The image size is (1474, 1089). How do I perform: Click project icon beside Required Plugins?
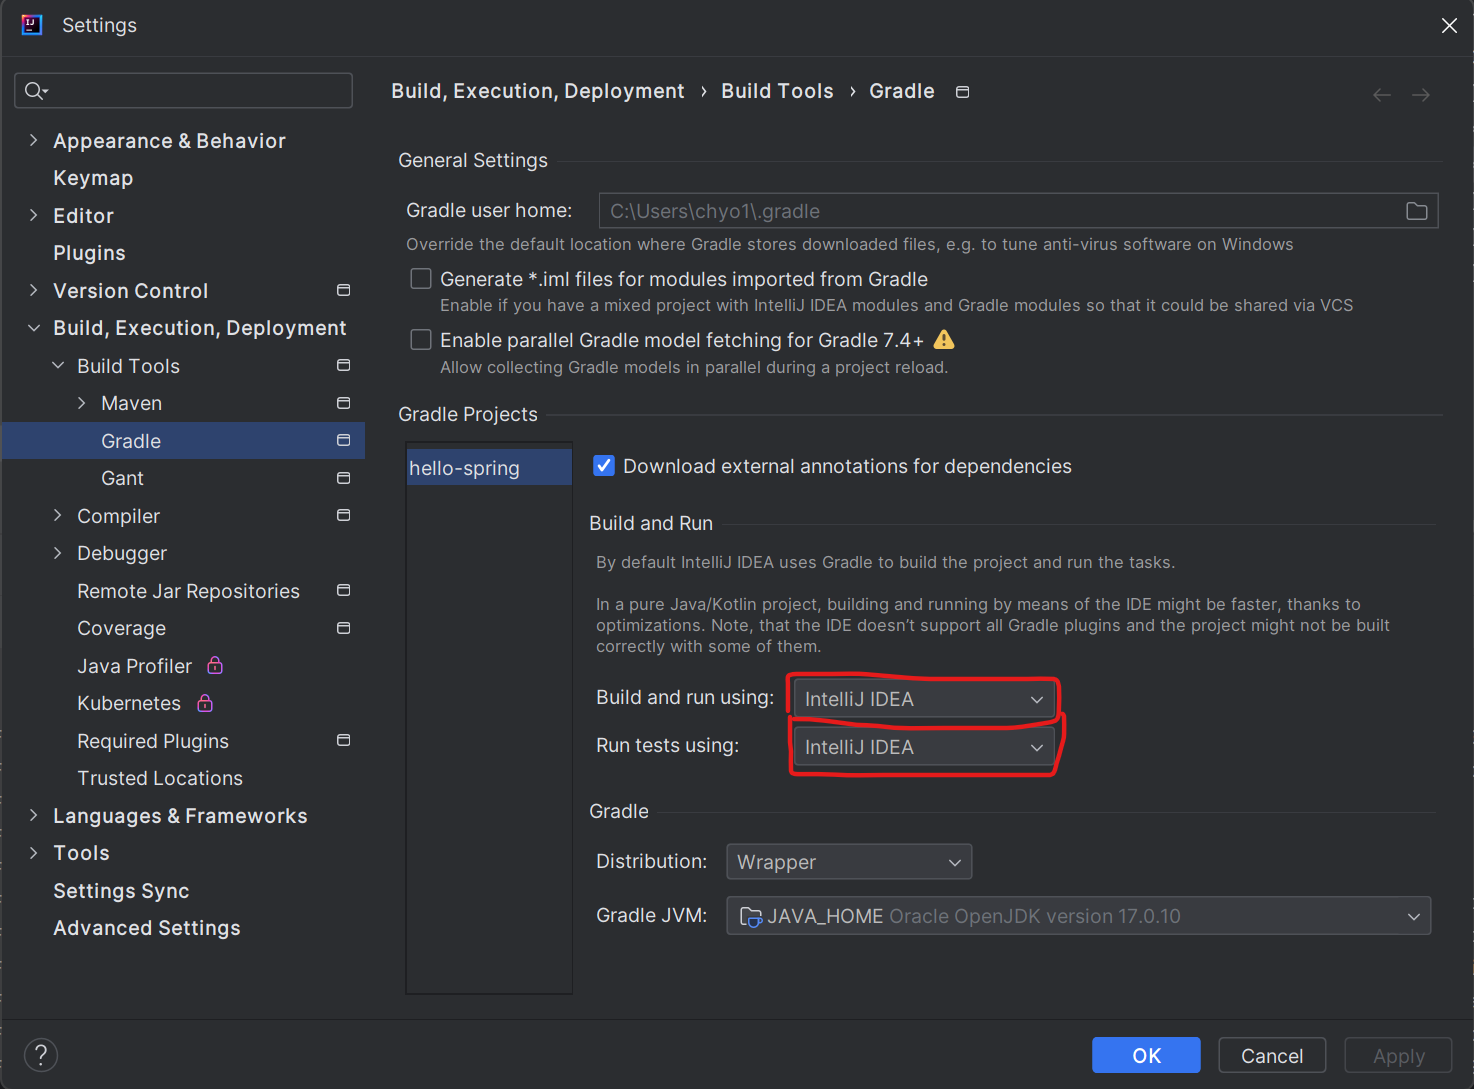(344, 740)
